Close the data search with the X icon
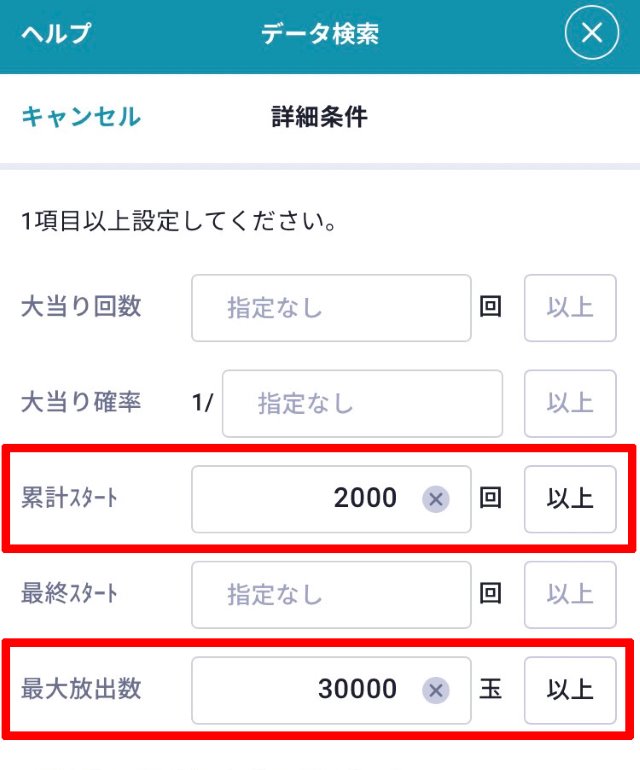Screen dimensions: 640x770 tap(592, 33)
